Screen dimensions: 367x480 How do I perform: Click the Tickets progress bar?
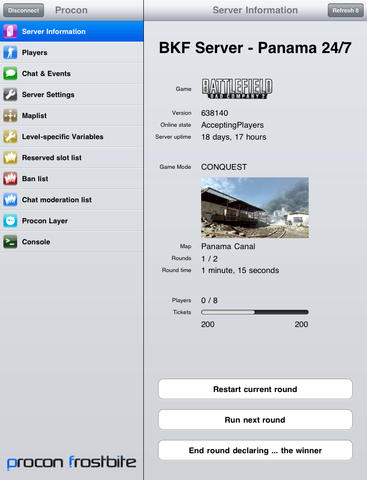coord(255,312)
